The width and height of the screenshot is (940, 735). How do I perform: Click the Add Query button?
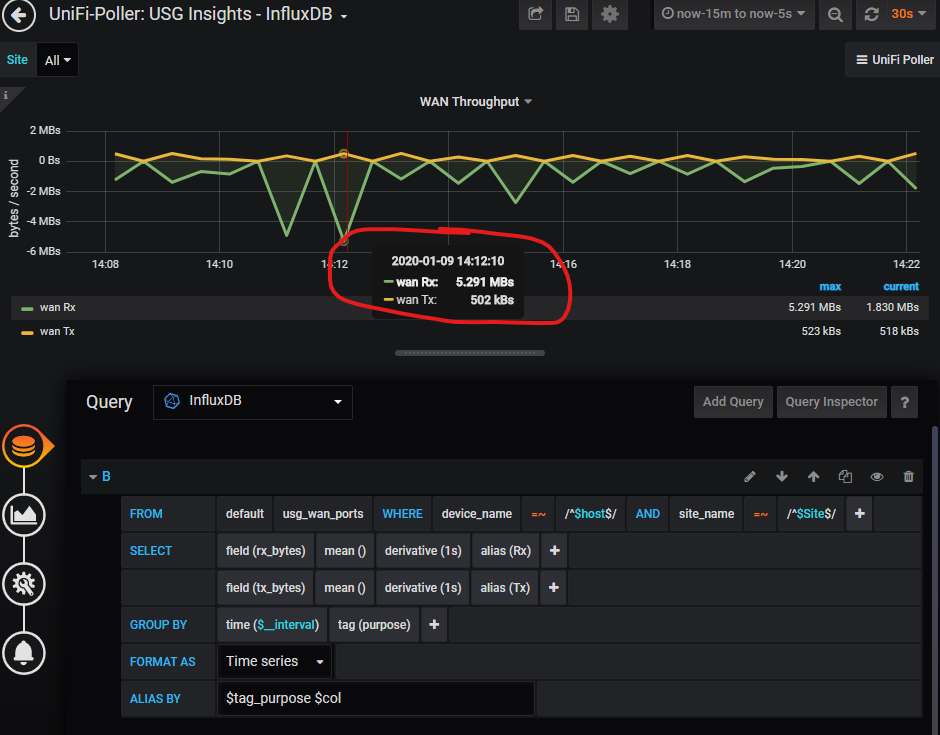click(733, 401)
